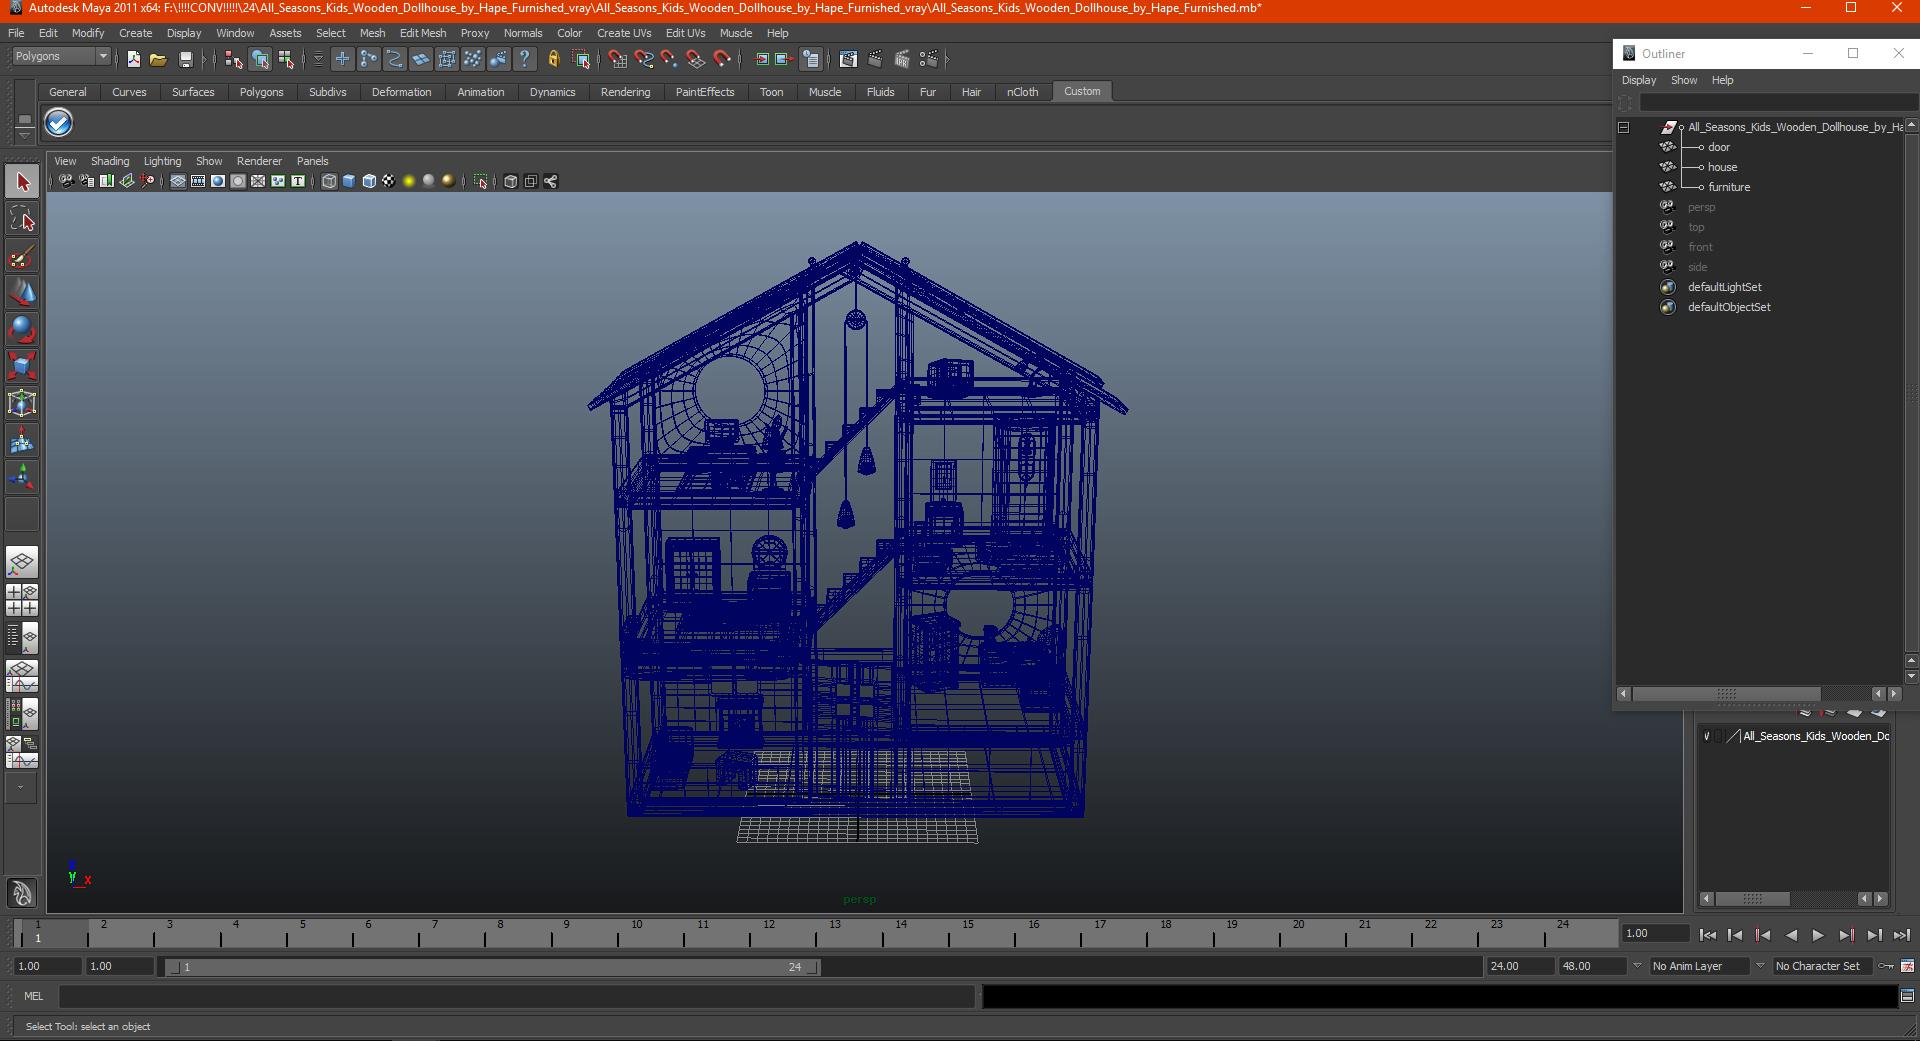Toggle use all lights yellow sphere
Image resolution: width=1920 pixels, height=1041 pixels.
pyautogui.click(x=409, y=181)
